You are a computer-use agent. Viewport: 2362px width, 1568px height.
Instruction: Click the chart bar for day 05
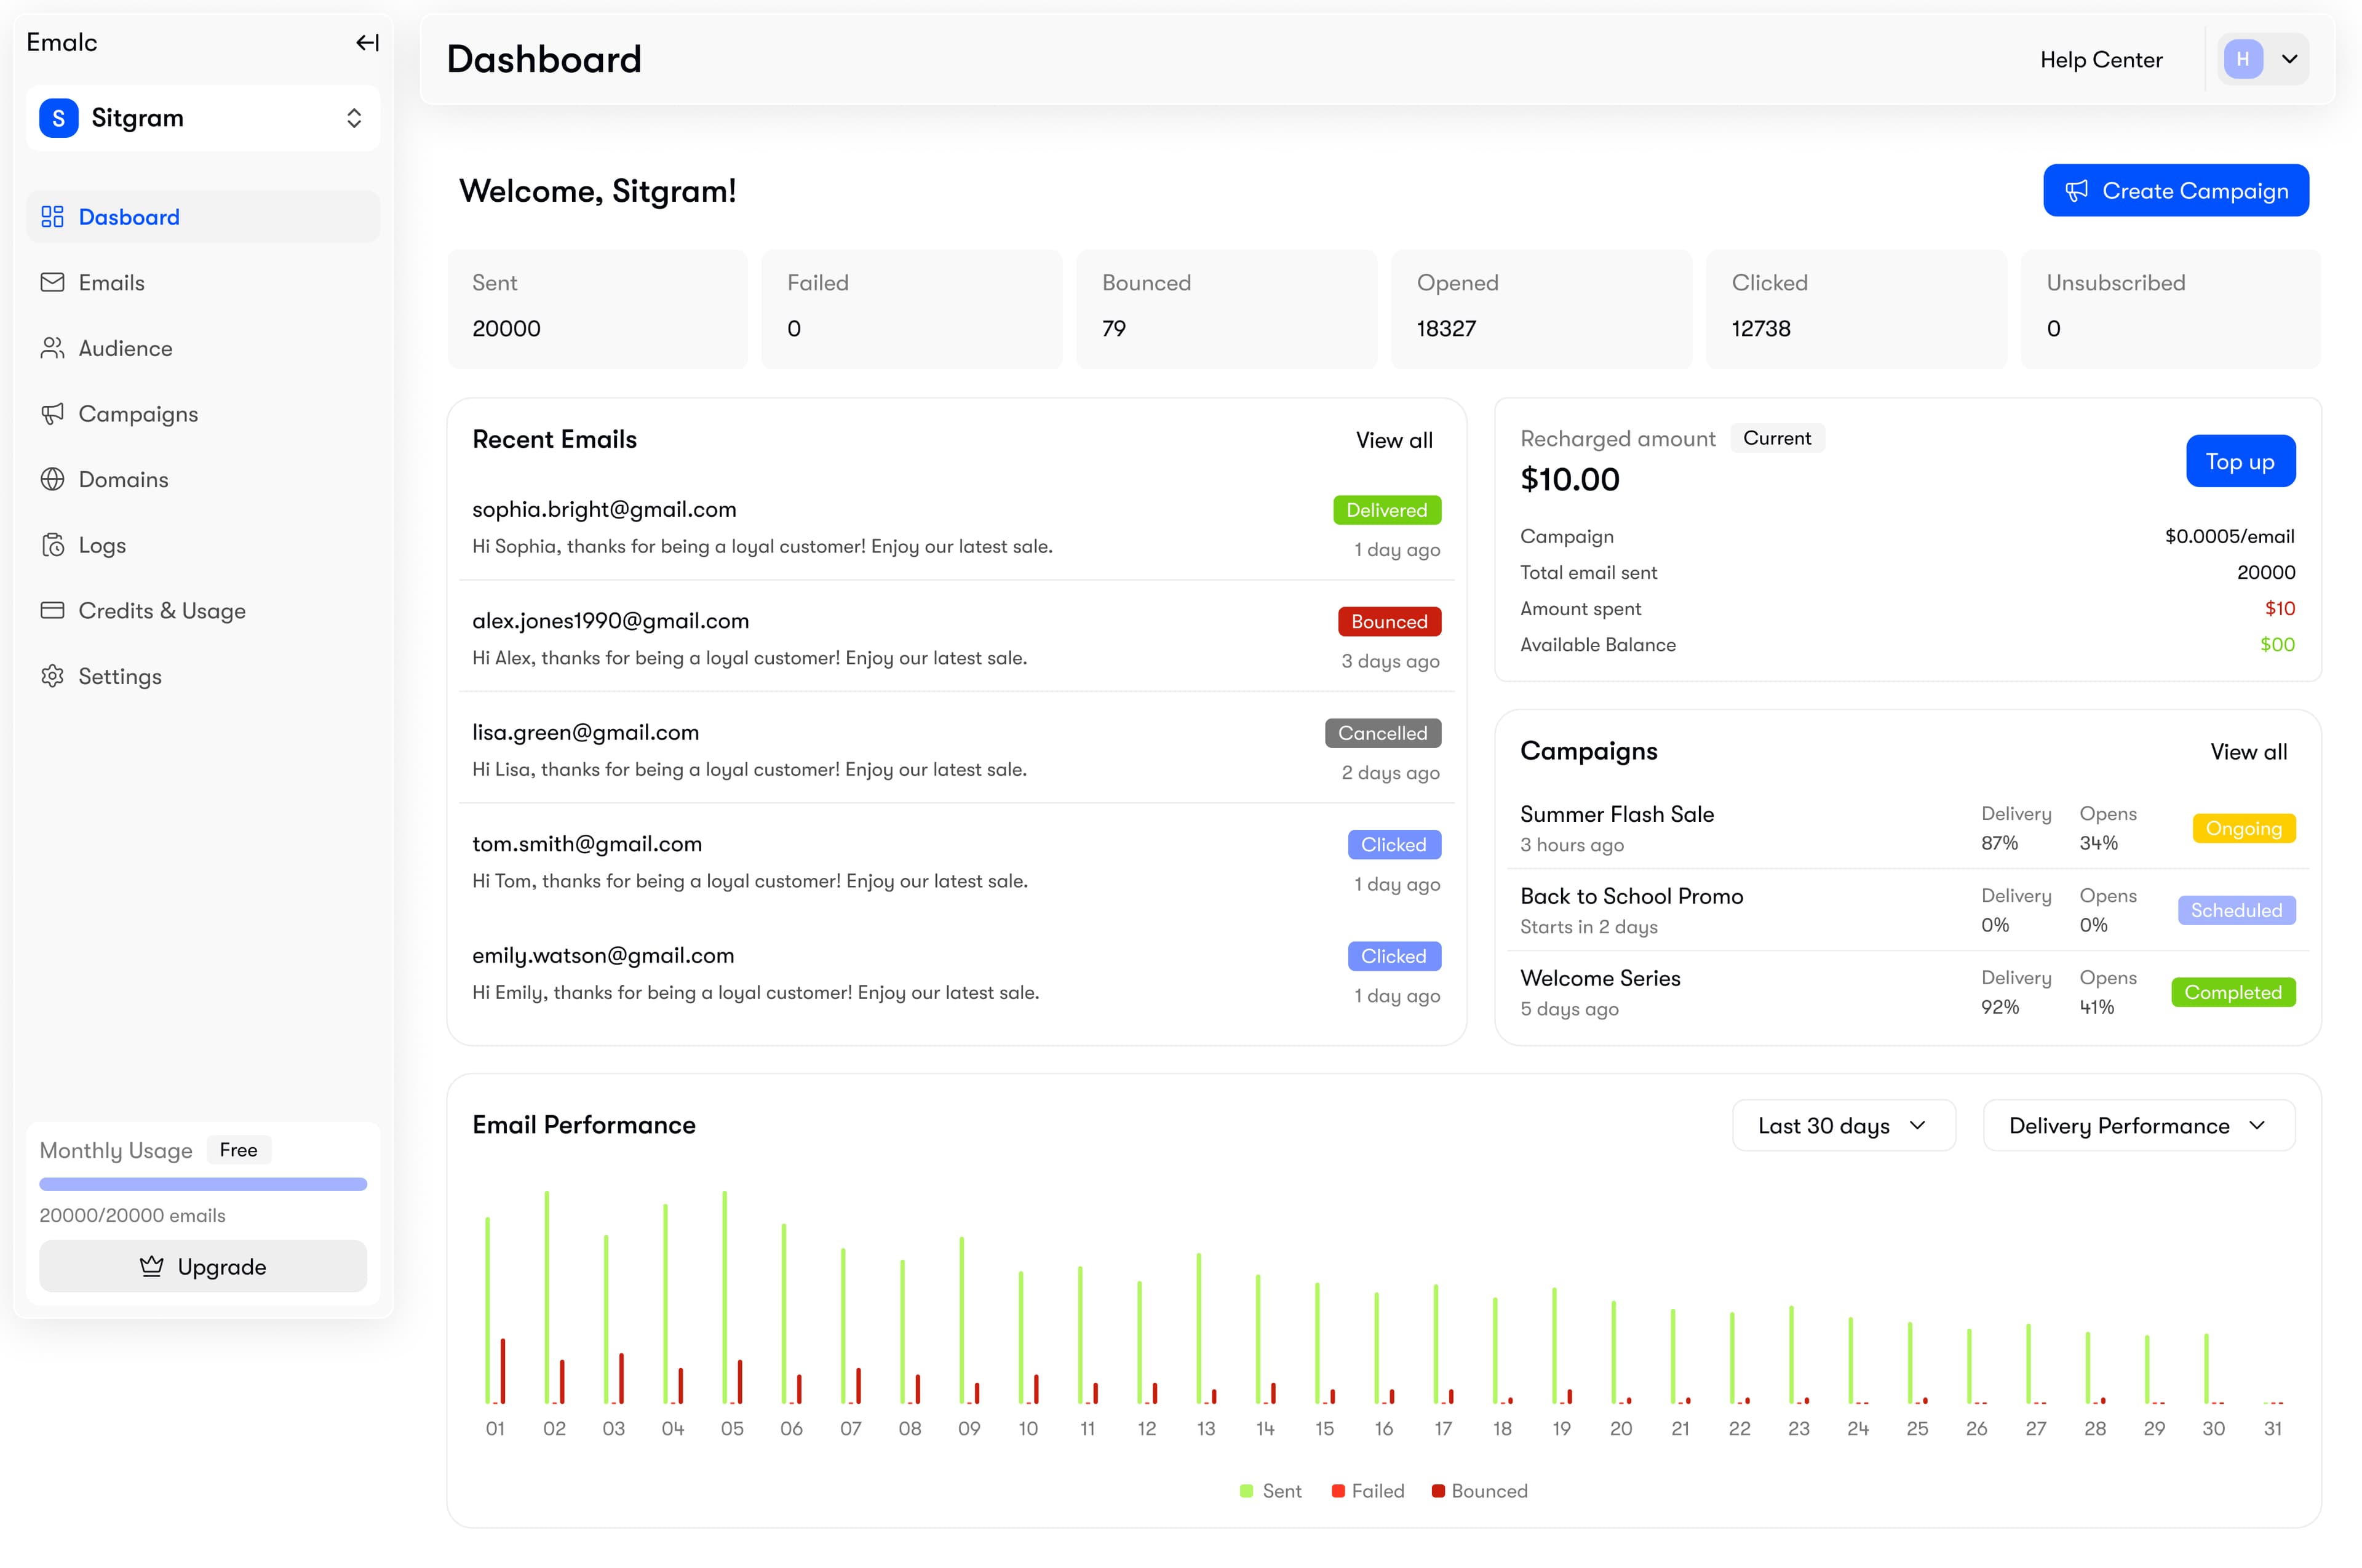[724, 1298]
